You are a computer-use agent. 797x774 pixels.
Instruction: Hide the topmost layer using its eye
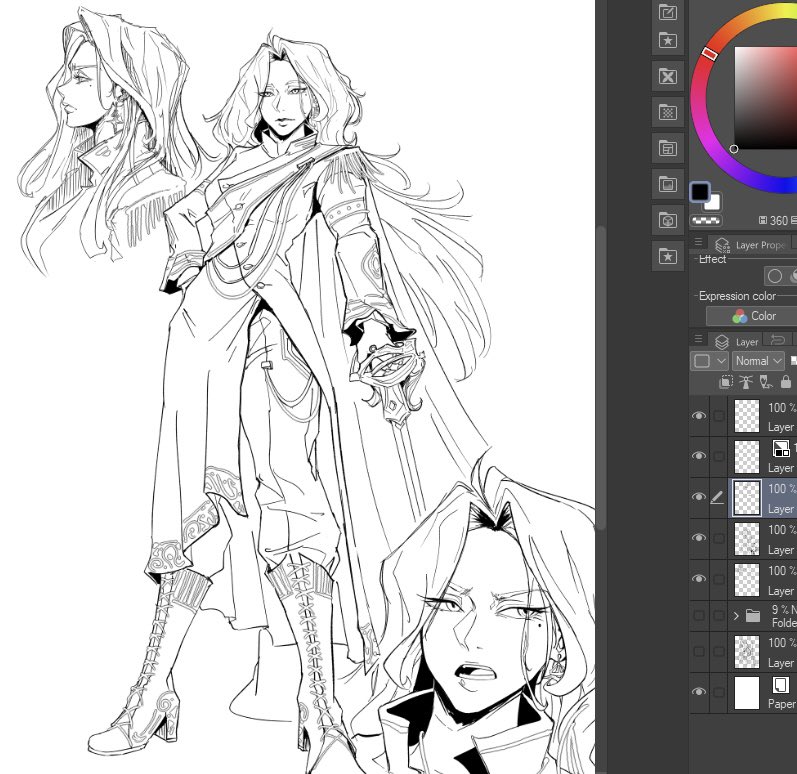(x=699, y=416)
